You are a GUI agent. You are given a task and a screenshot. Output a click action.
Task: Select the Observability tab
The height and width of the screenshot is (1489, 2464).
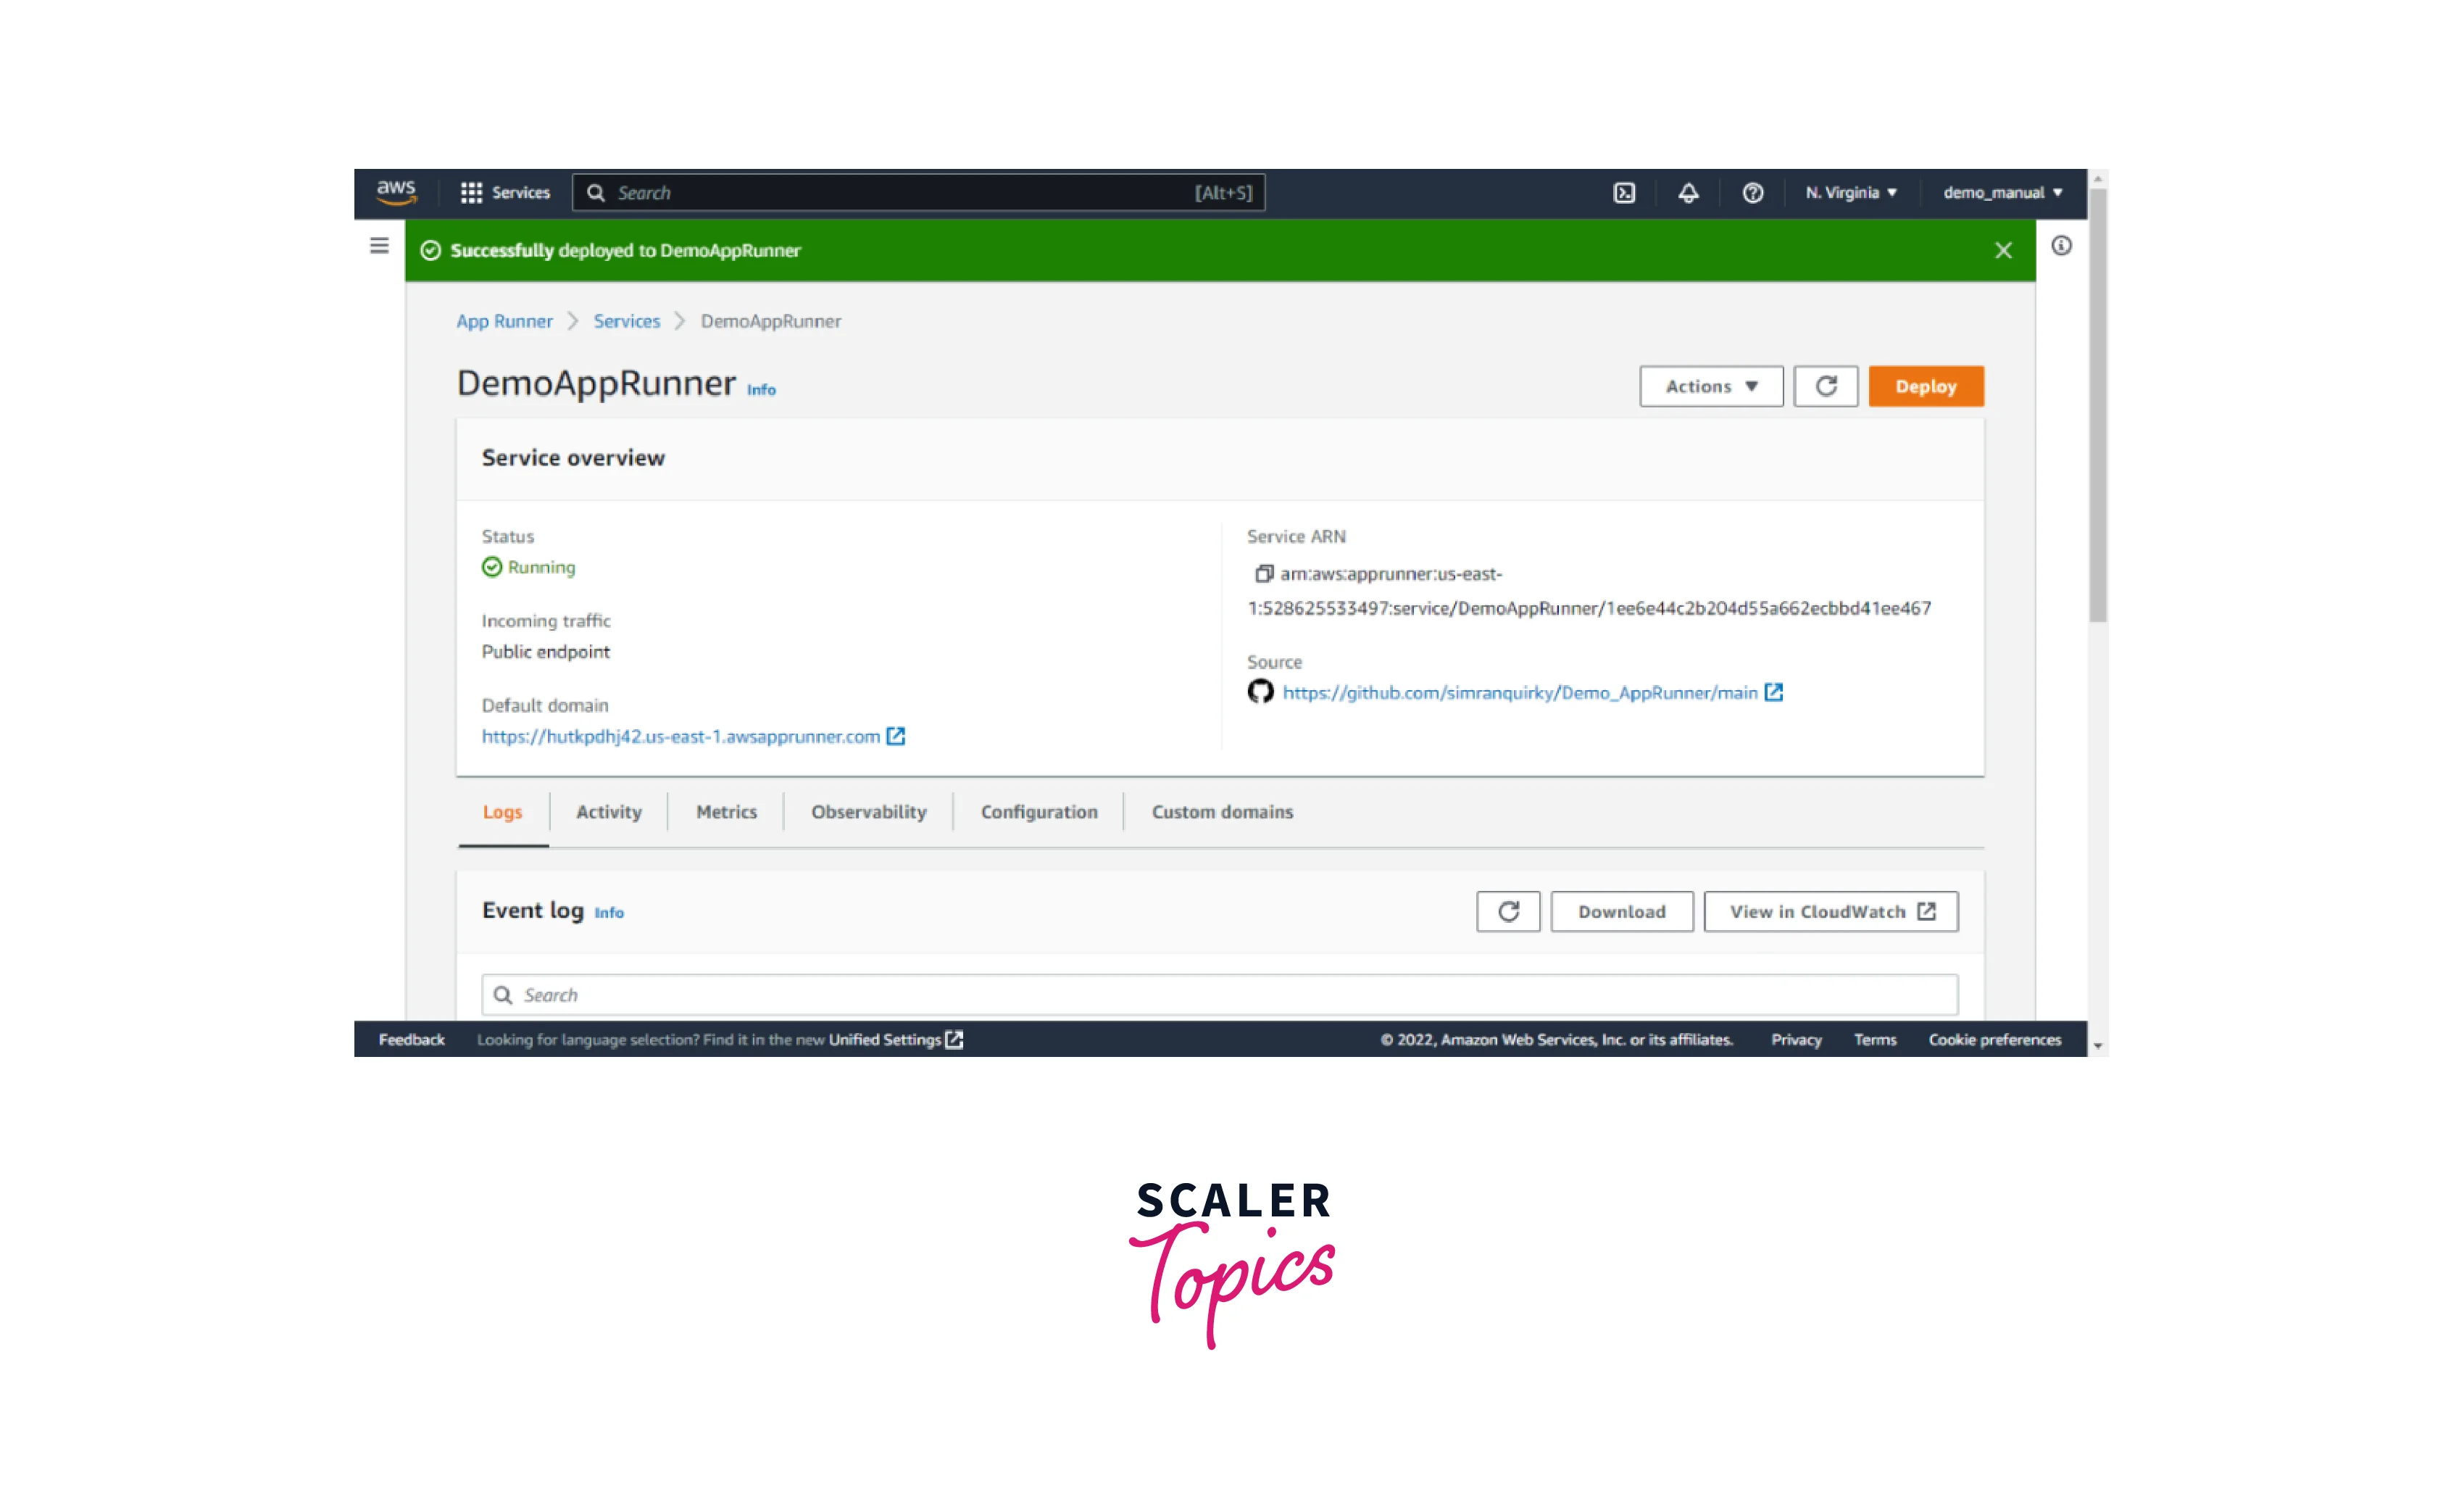(866, 811)
